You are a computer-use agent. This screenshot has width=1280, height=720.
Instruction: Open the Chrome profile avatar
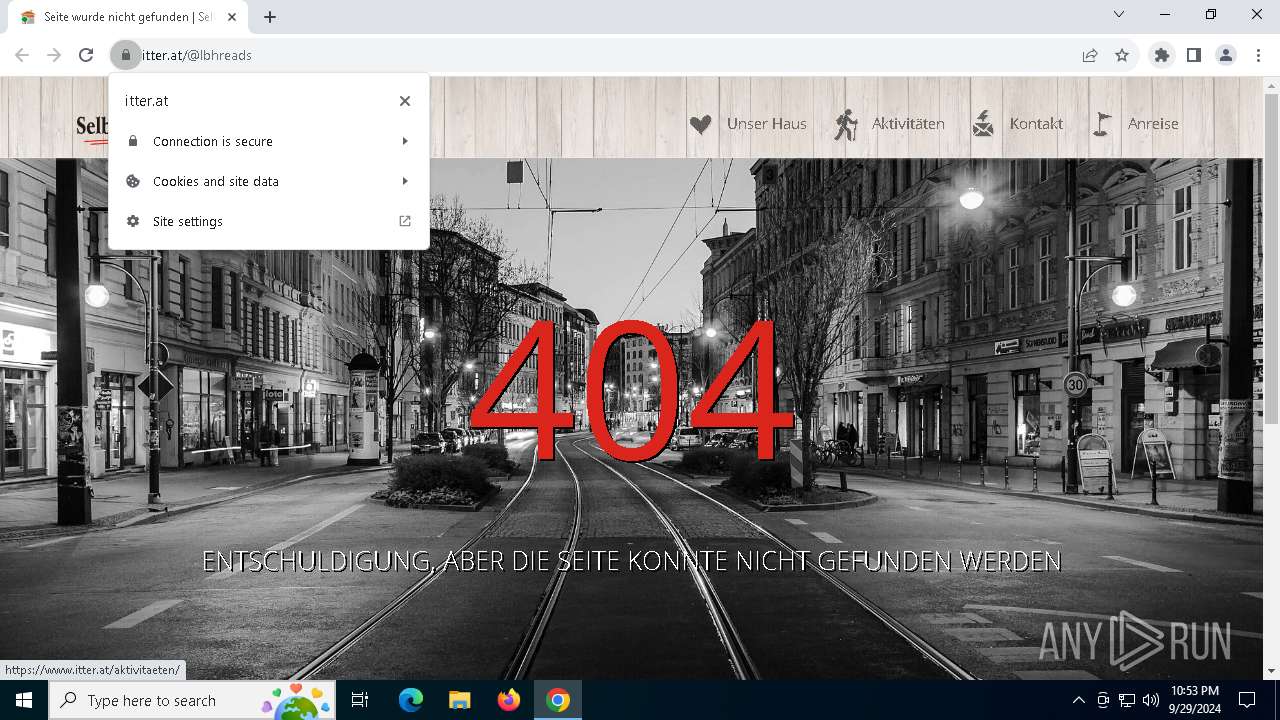coord(1226,55)
